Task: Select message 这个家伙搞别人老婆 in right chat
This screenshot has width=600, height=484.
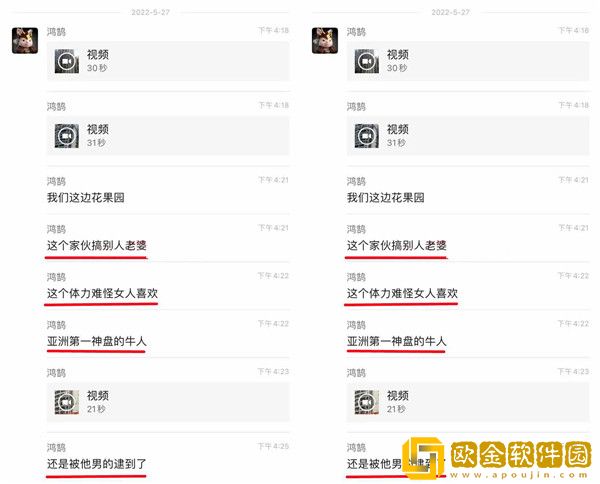Action: coord(397,246)
